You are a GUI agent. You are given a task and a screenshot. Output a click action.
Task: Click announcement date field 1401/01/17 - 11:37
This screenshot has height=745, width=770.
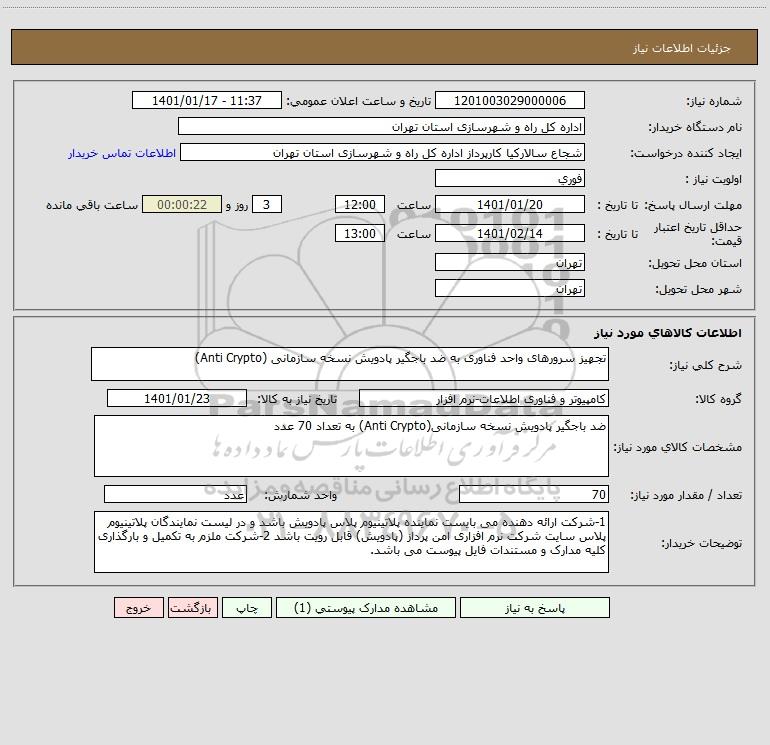(x=207, y=100)
